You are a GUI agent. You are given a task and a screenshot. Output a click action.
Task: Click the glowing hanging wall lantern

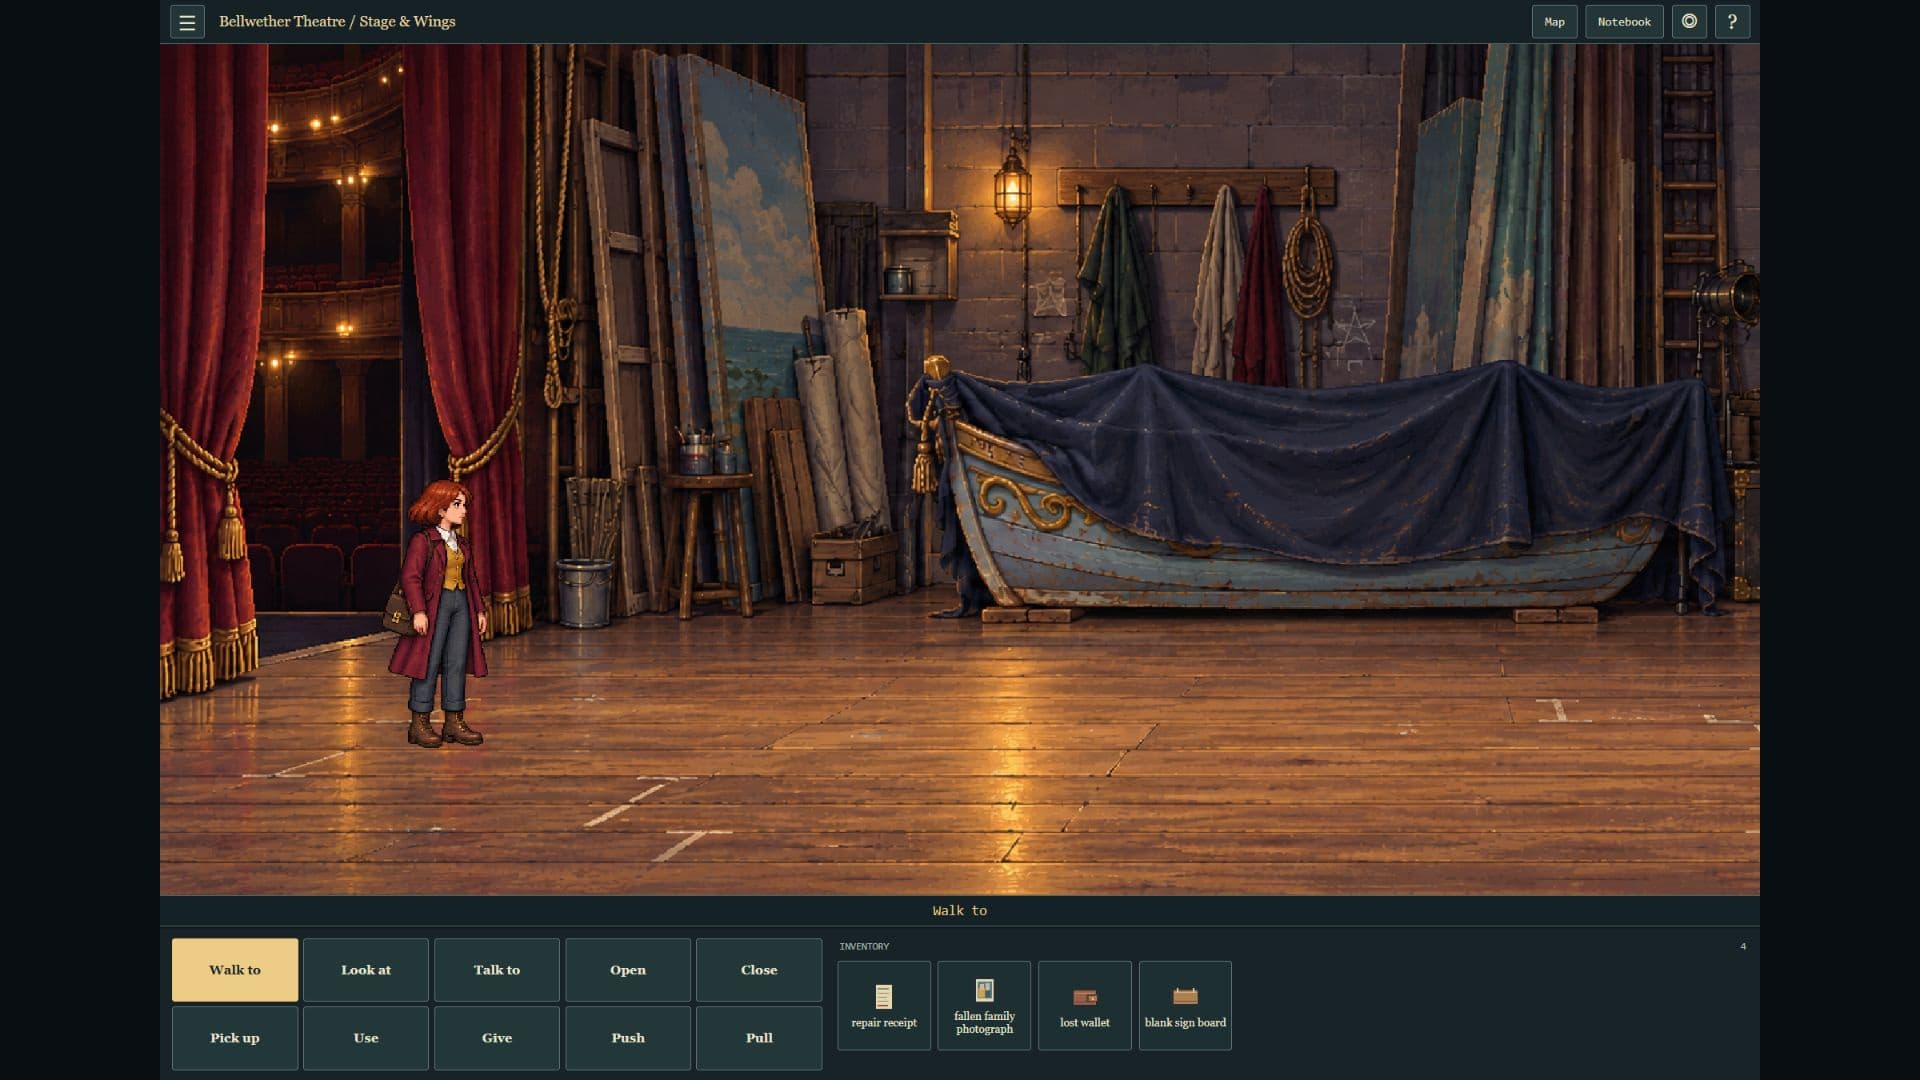pyautogui.click(x=1012, y=188)
